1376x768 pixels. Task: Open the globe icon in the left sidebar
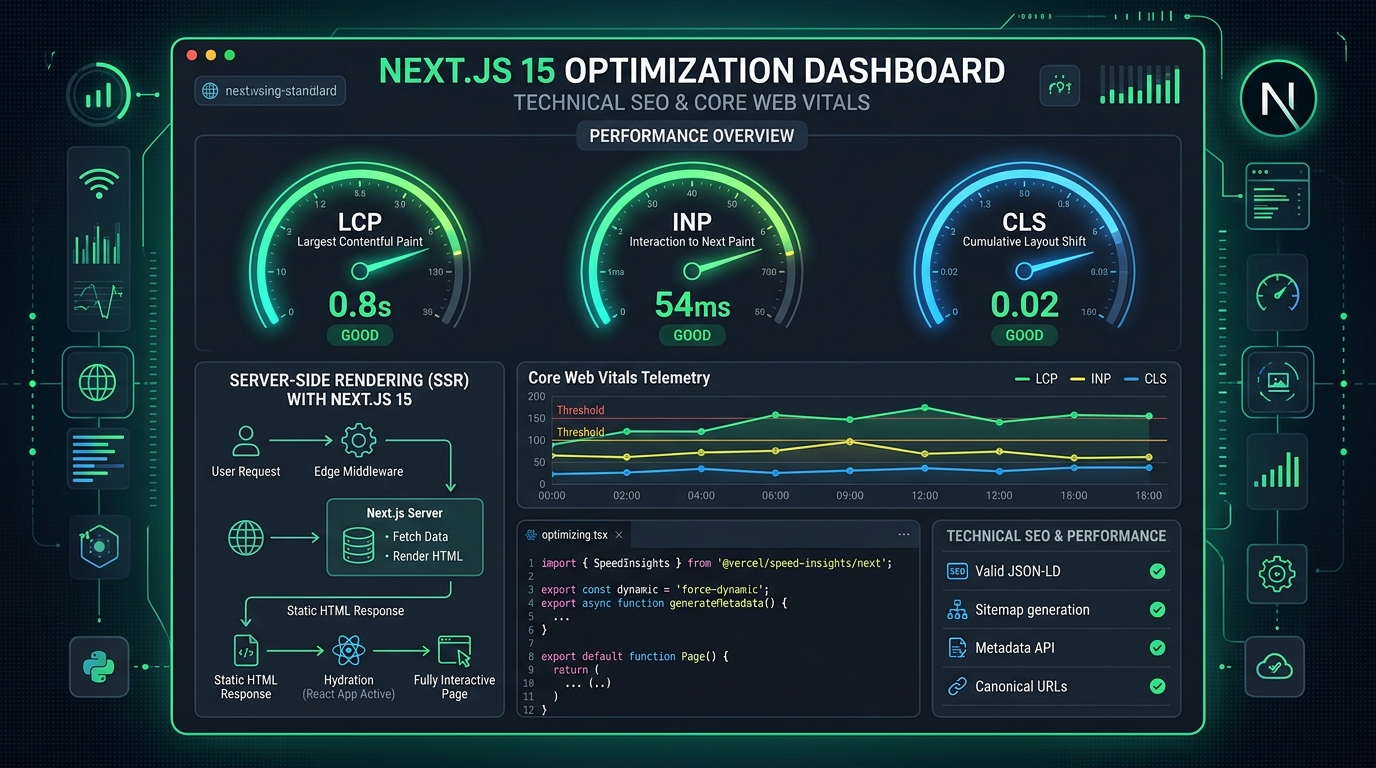coord(97,381)
